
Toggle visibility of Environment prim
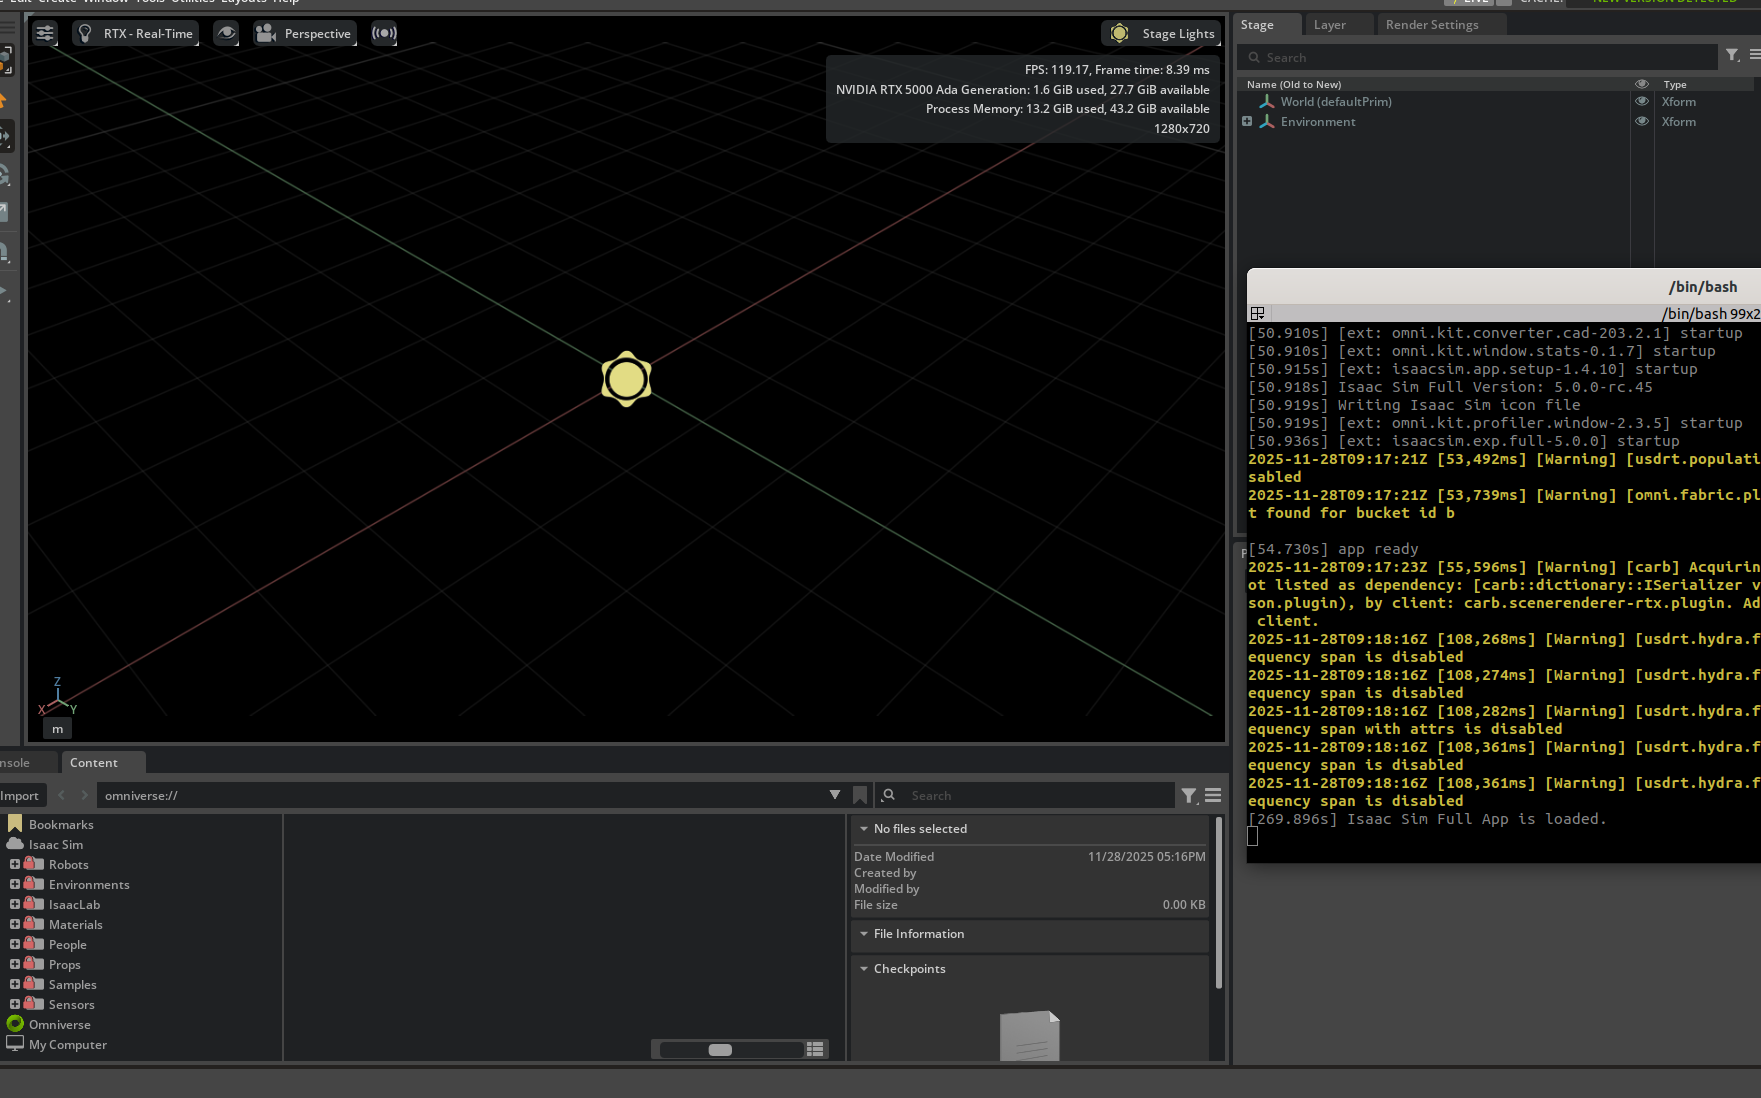pos(1642,122)
